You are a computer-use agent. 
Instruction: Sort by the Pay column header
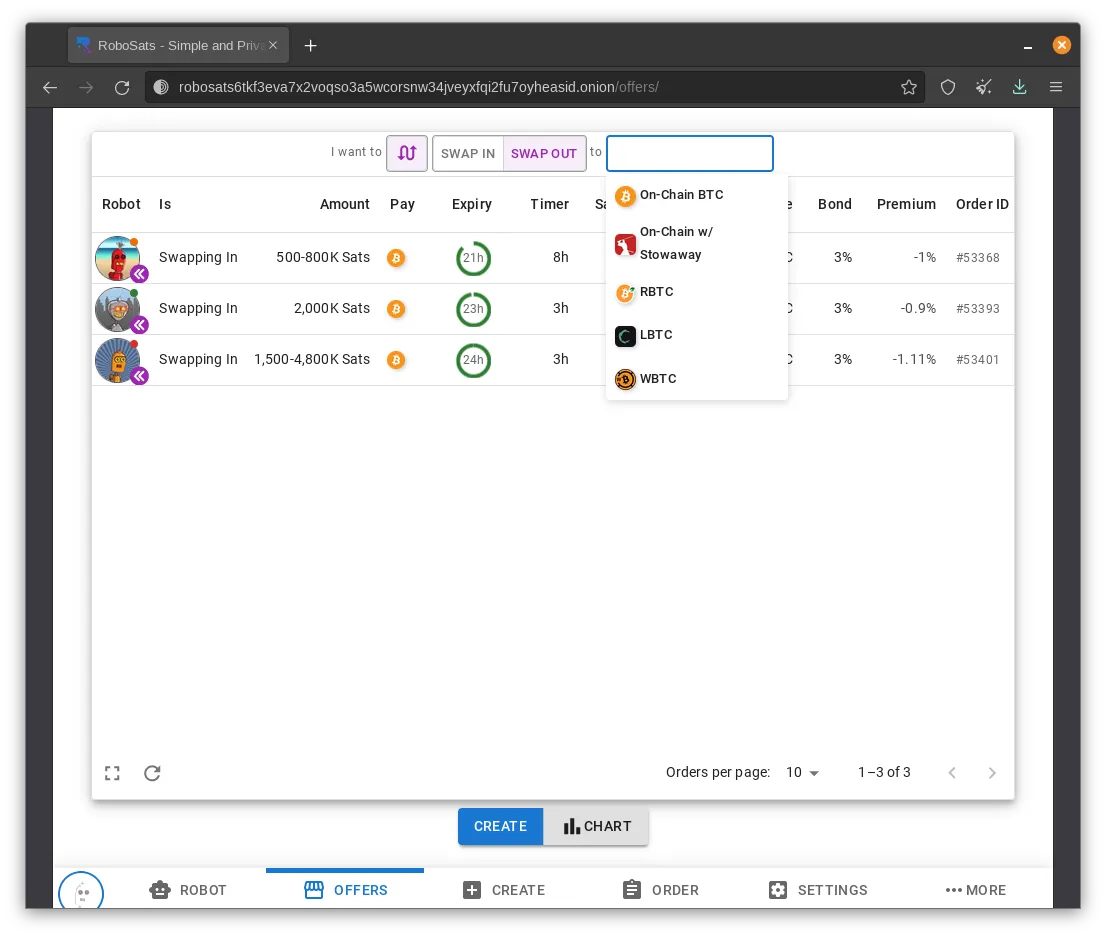point(402,204)
